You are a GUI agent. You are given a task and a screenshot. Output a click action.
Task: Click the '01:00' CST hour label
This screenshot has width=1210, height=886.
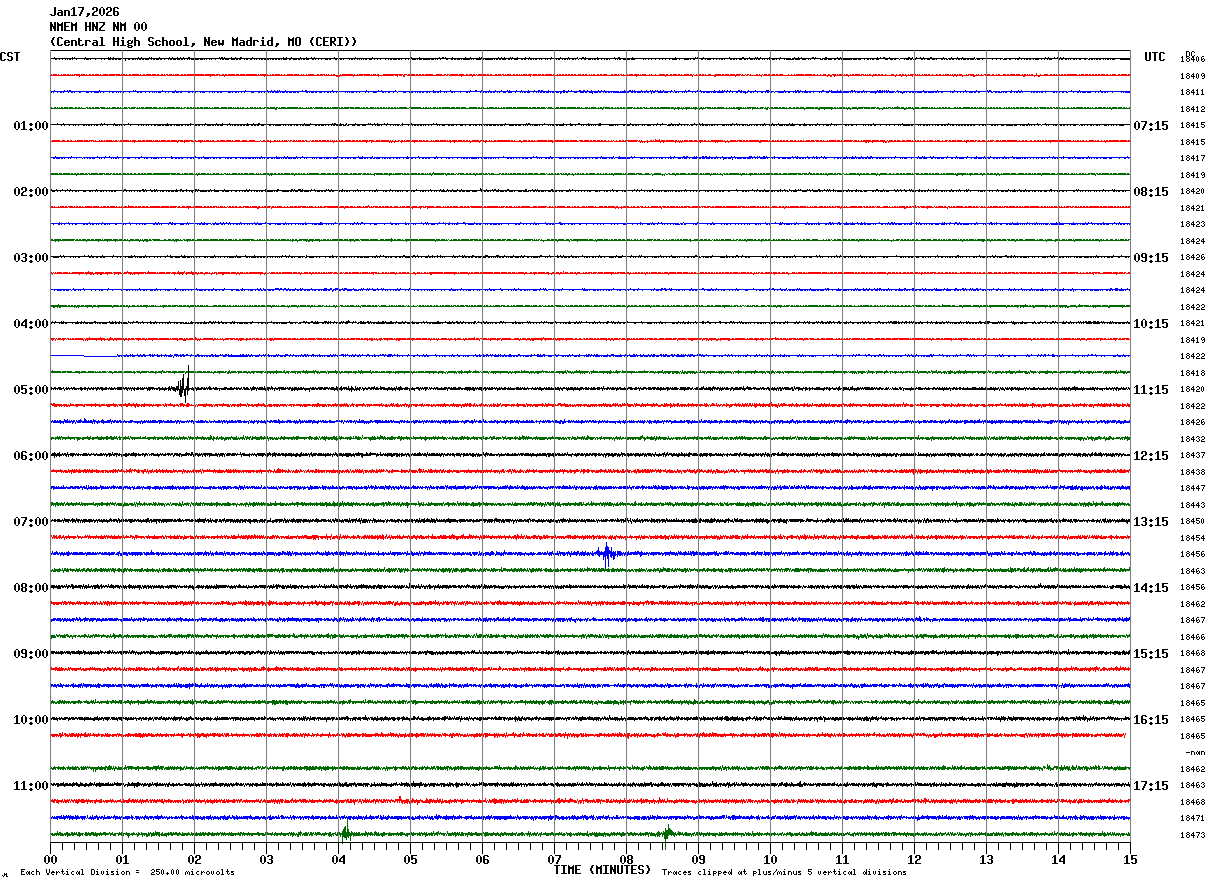click(31, 126)
